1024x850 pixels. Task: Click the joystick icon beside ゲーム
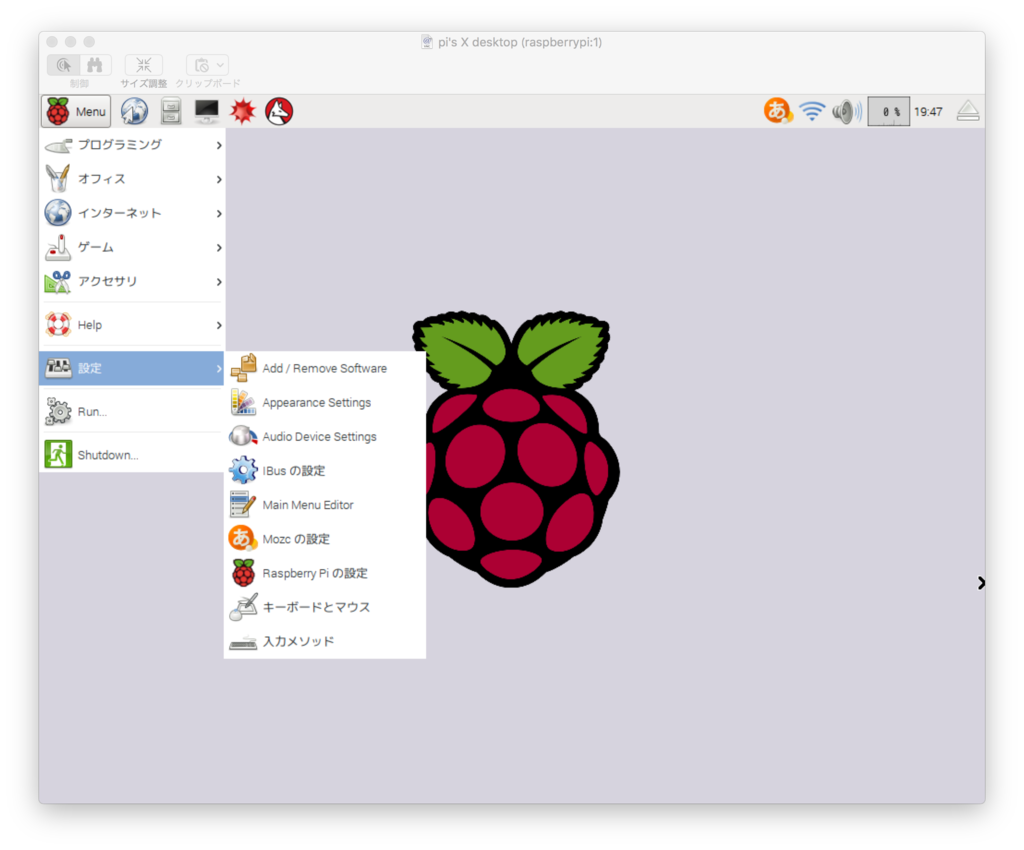pyautogui.click(x=57, y=247)
